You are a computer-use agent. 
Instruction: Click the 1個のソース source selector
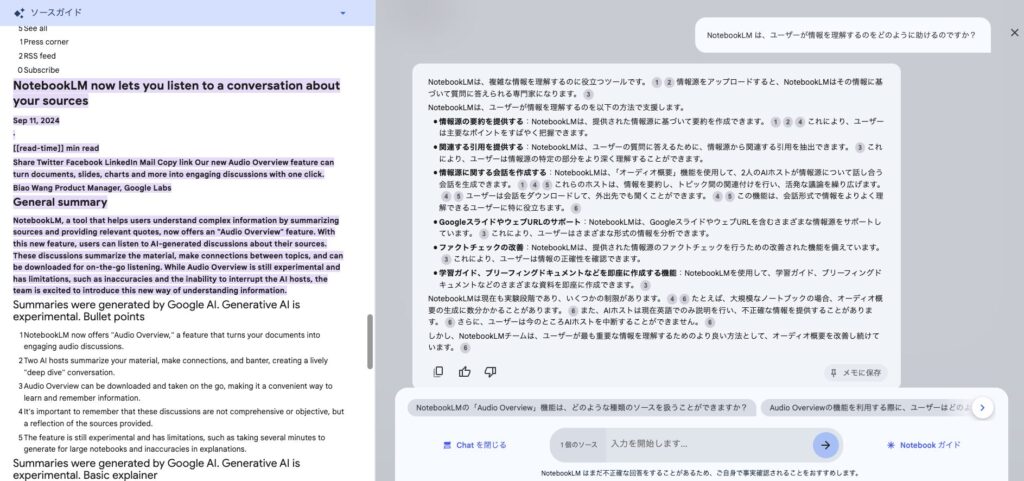pyautogui.click(x=579, y=445)
